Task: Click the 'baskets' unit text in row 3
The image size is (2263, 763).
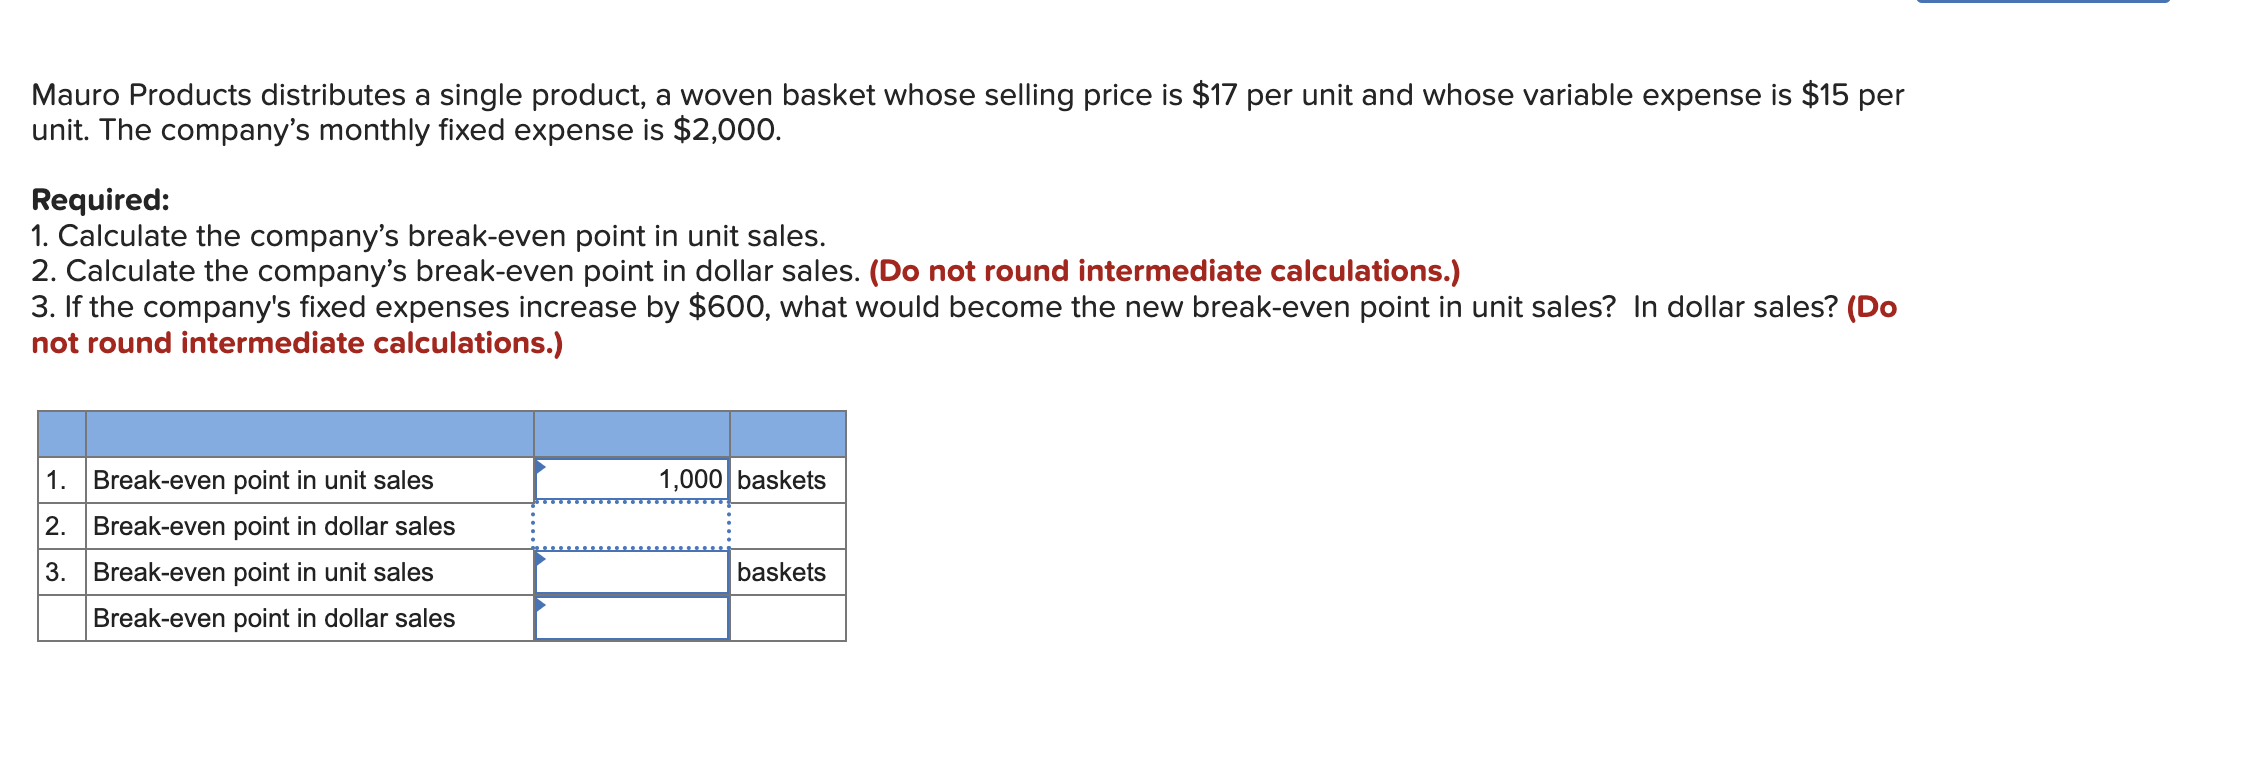Action: (781, 572)
